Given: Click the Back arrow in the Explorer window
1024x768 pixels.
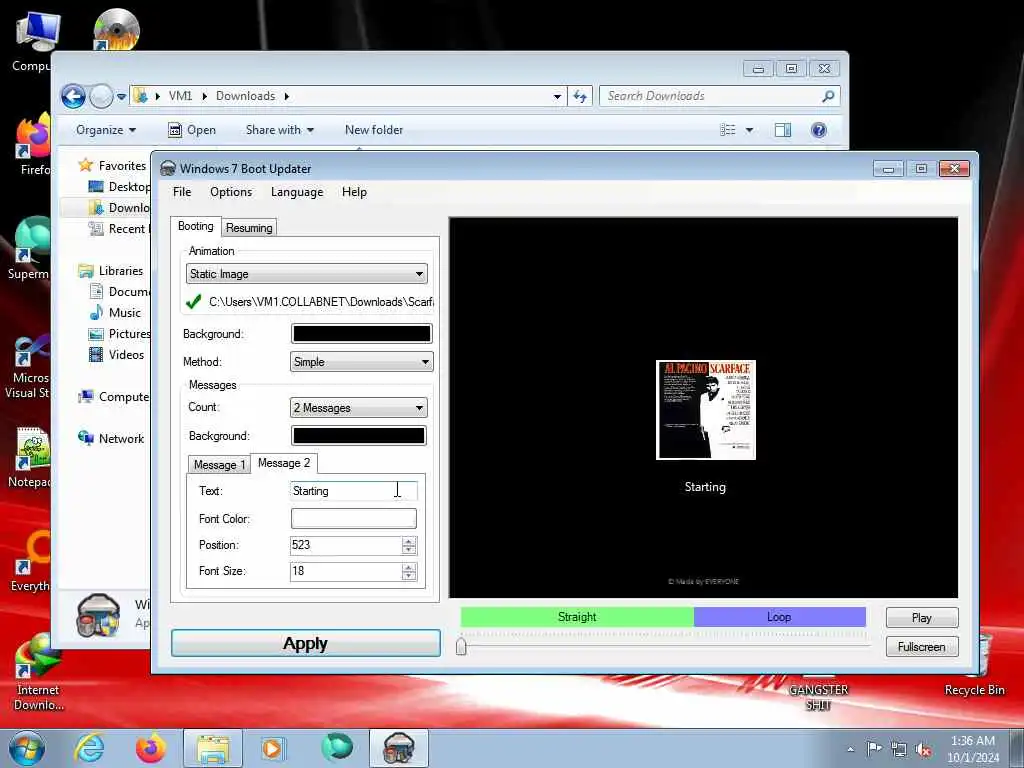Looking at the screenshot, I should click(73, 97).
